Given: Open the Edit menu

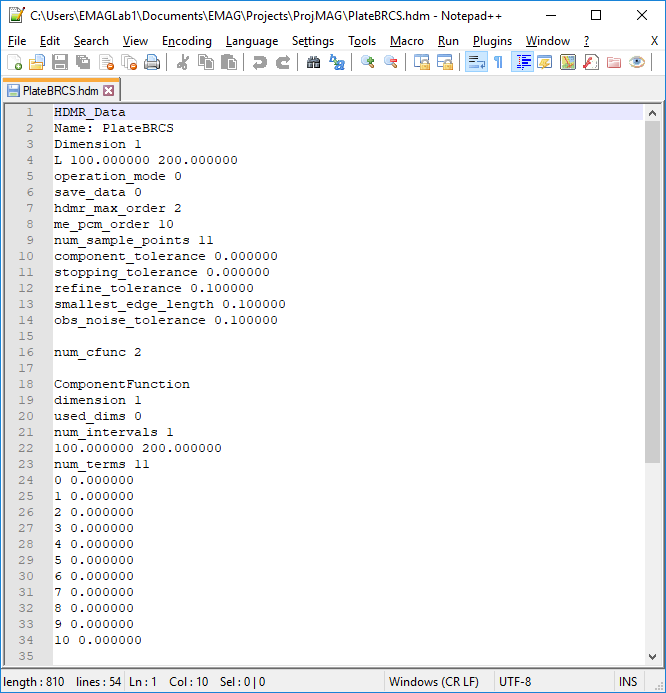Looking at the screenshot, I should (x=49, y=41).
